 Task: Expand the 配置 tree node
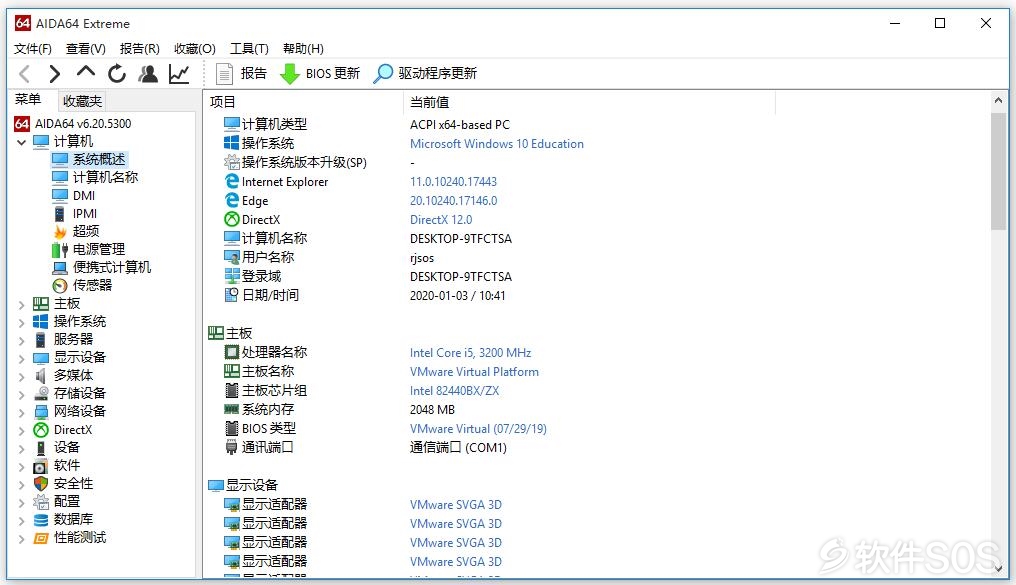point(21,502)
